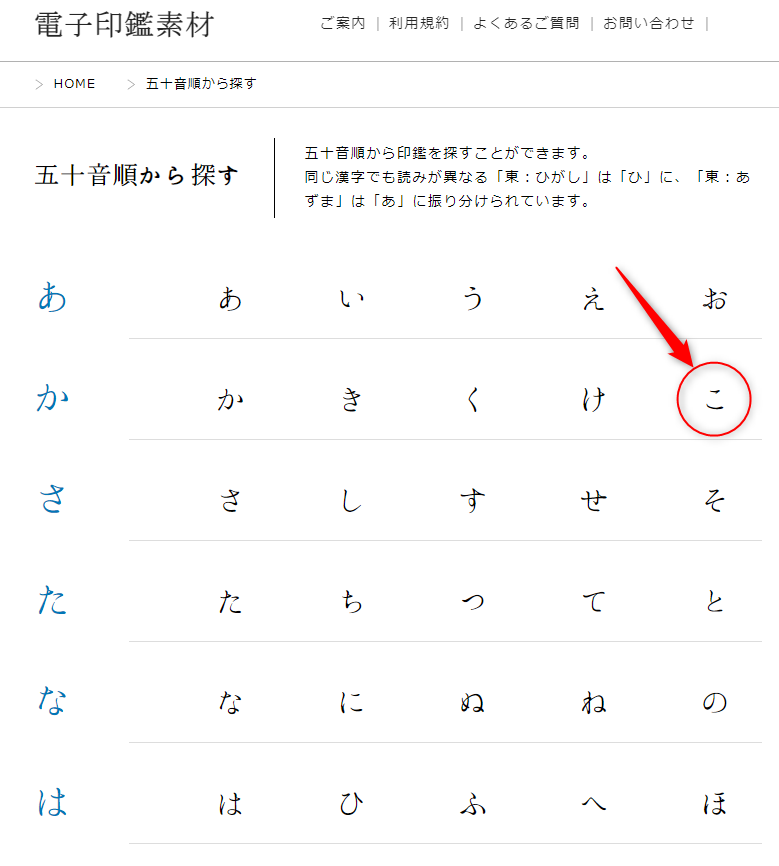Choose the そ kana link

pos(715,500)
